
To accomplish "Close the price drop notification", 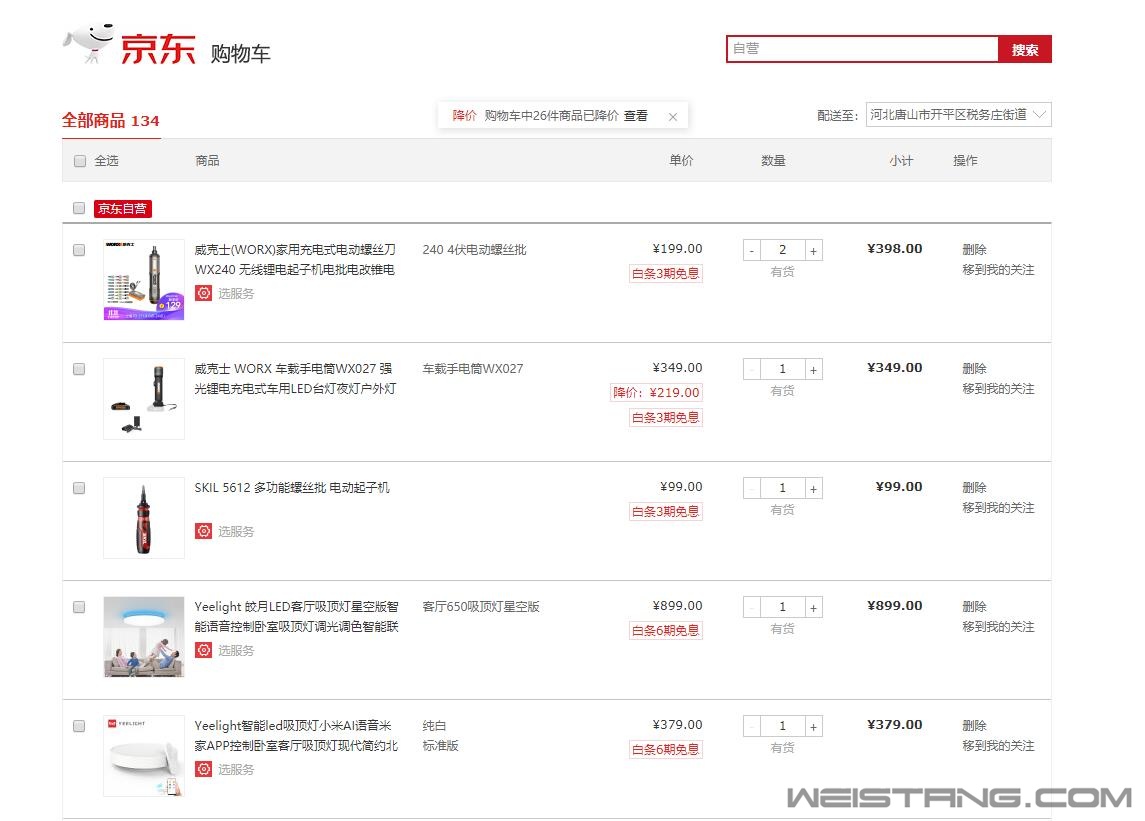I will coord(673,117).
